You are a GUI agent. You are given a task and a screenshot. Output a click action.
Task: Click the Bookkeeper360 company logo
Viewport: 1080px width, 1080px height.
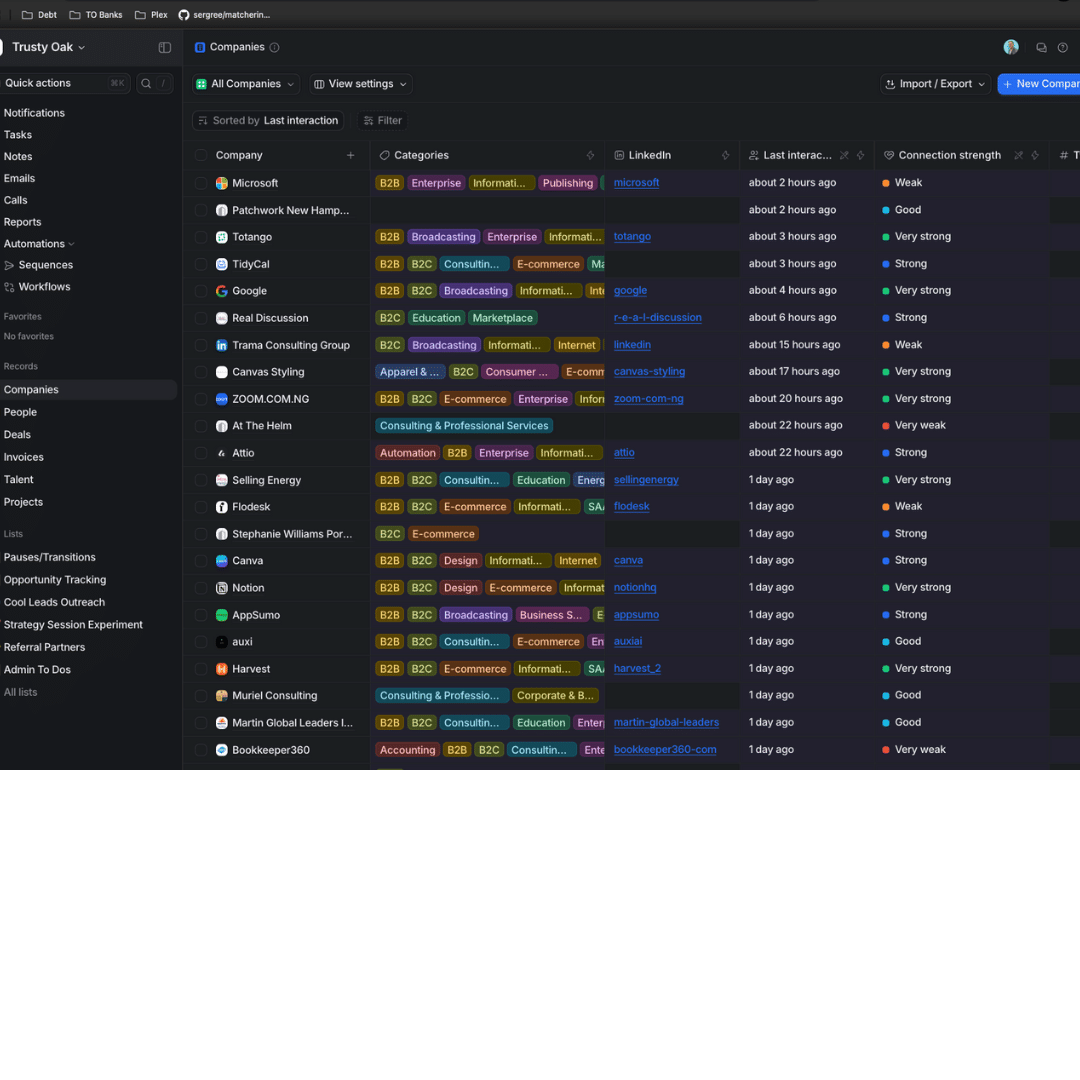click(222, 750)
